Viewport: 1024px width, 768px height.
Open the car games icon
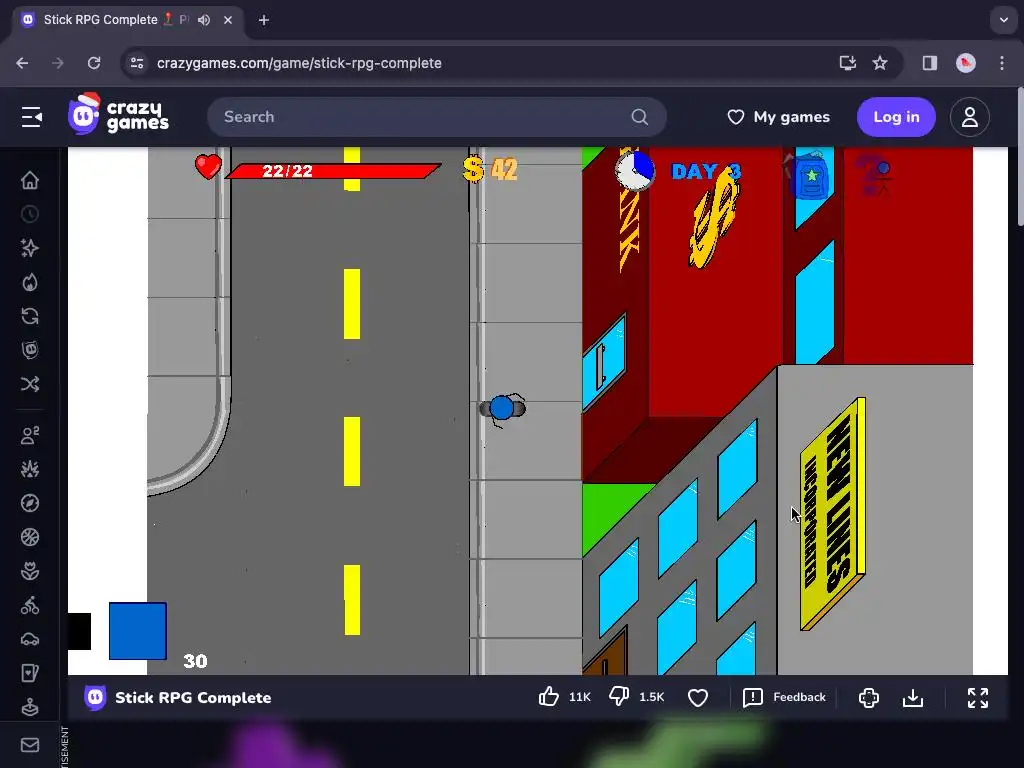click(x=30, y=639)
